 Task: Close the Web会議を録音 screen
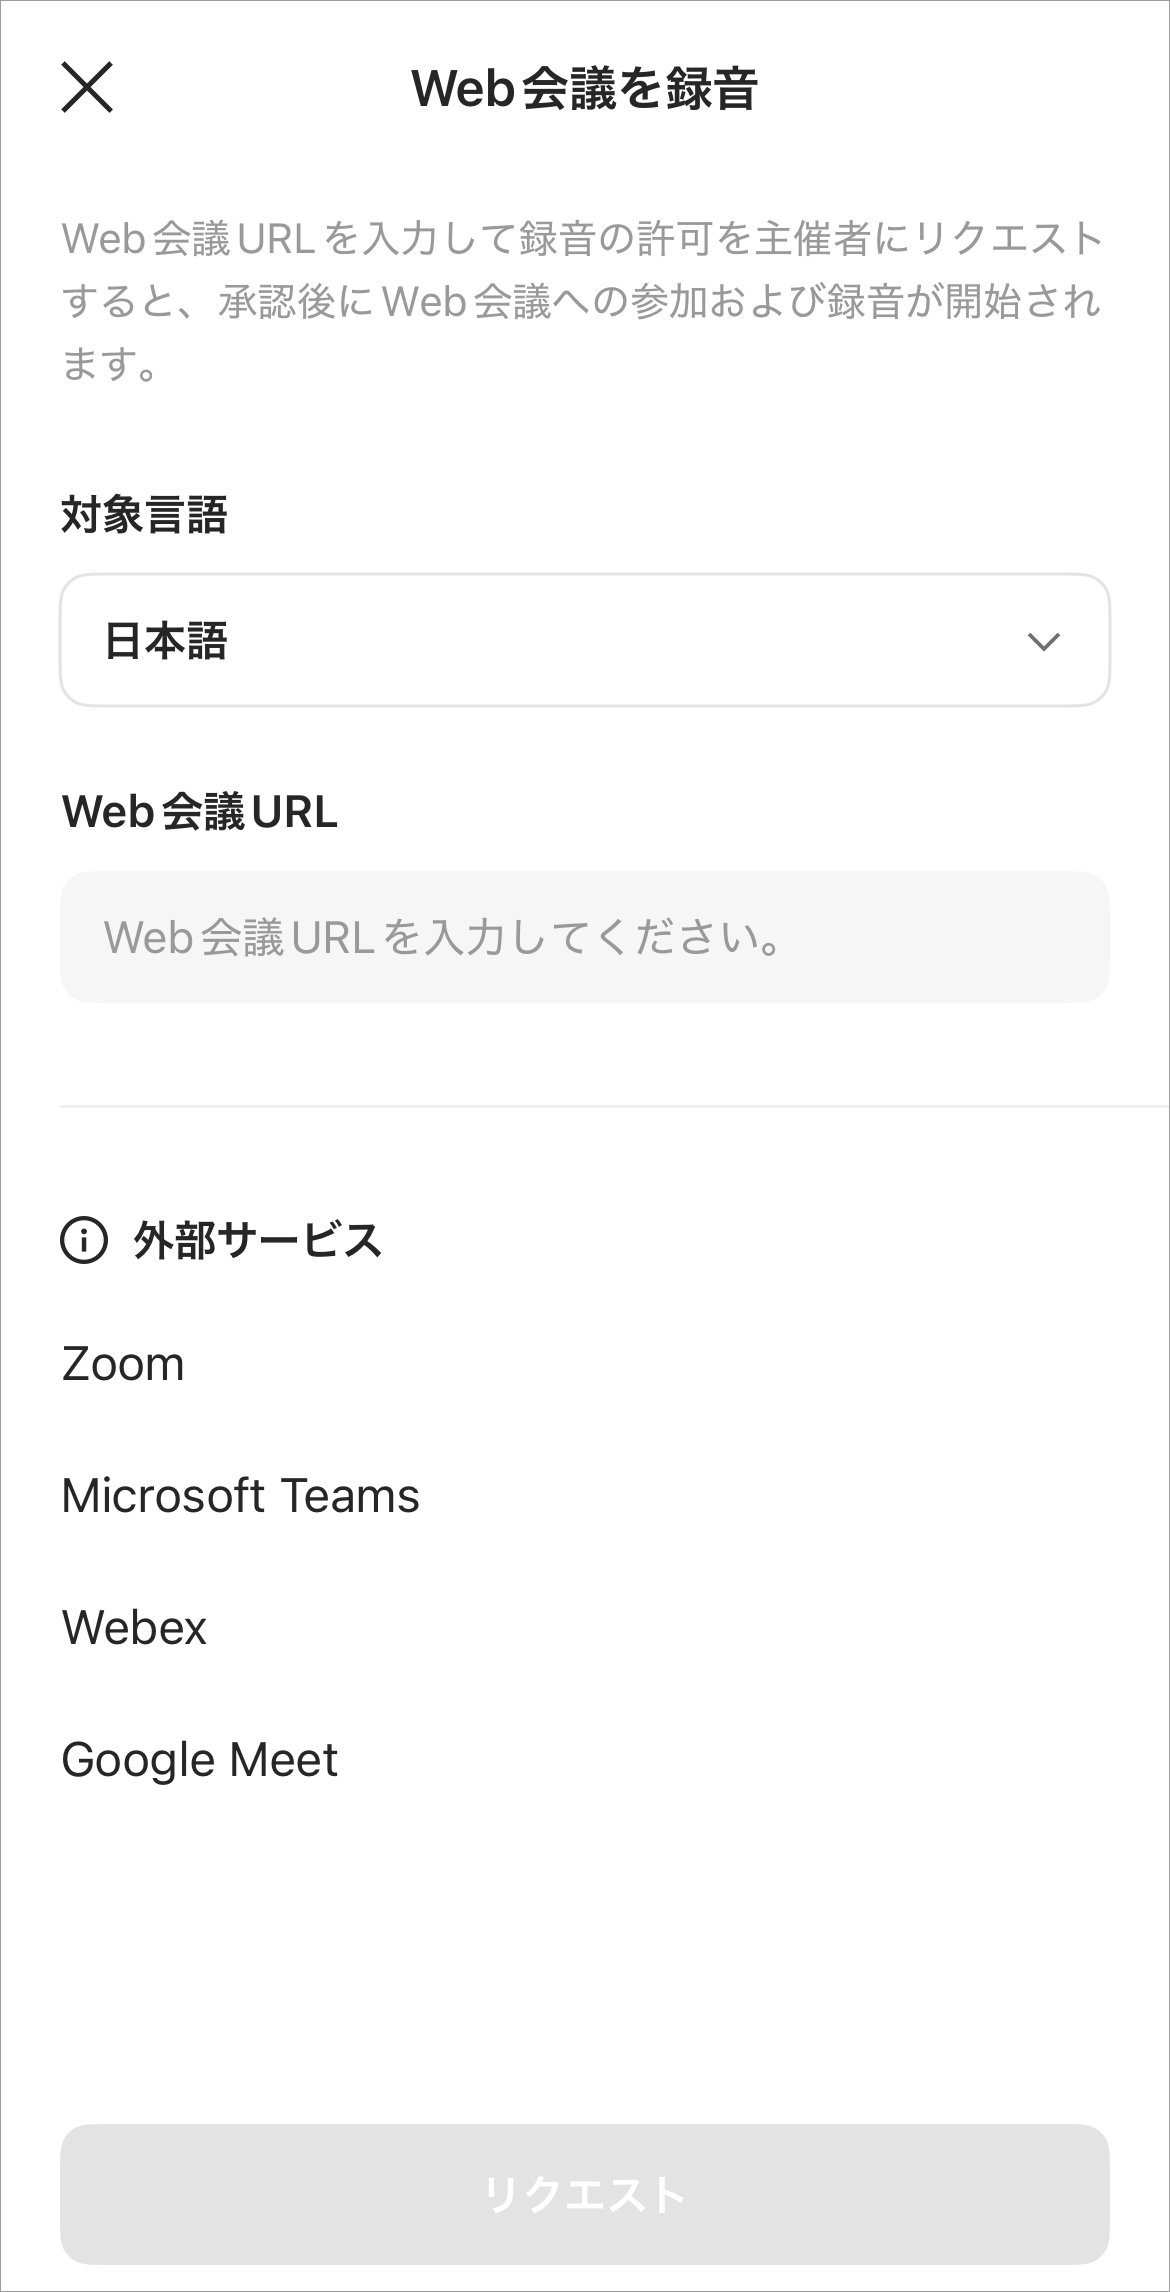[87, 87]
